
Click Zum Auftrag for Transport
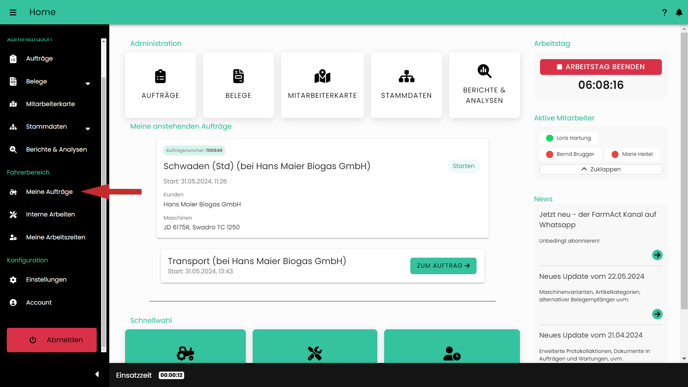coord(443,265)
